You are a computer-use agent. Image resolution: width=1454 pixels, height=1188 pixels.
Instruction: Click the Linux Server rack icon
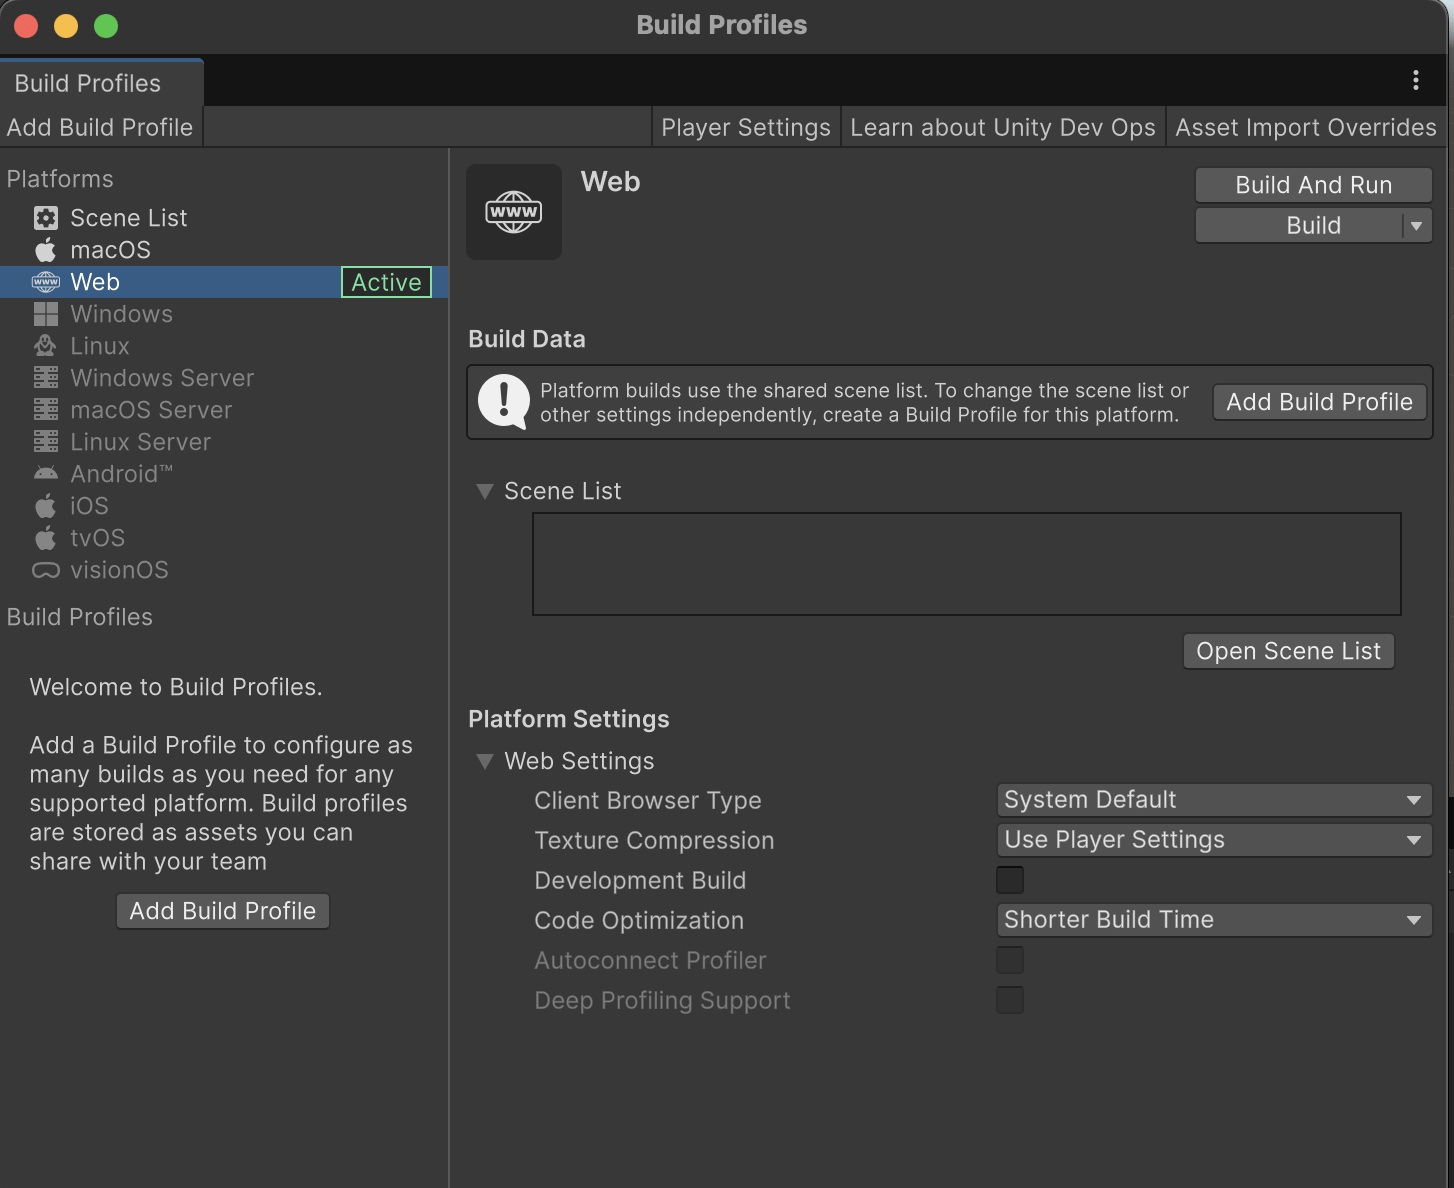click(x=46, y=442)
